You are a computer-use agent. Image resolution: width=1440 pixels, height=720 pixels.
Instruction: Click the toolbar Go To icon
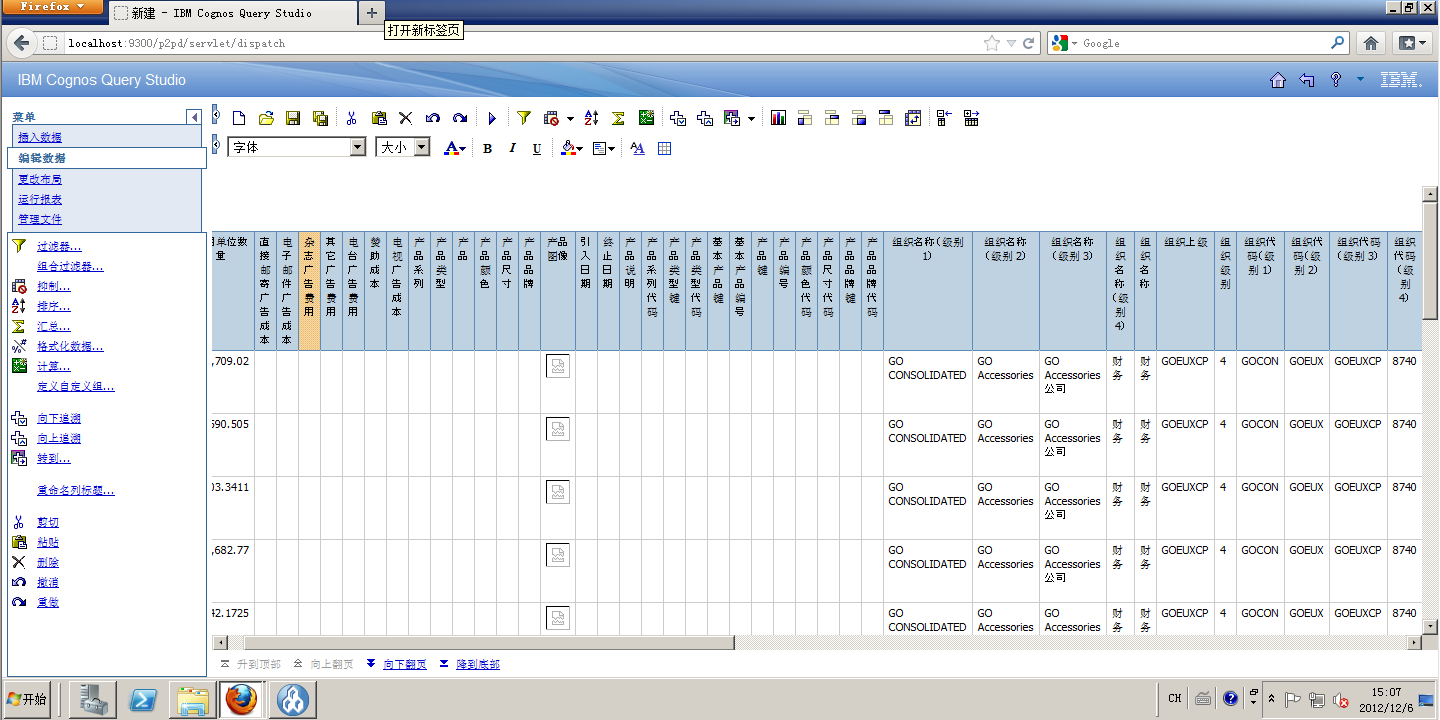[732, 118]
